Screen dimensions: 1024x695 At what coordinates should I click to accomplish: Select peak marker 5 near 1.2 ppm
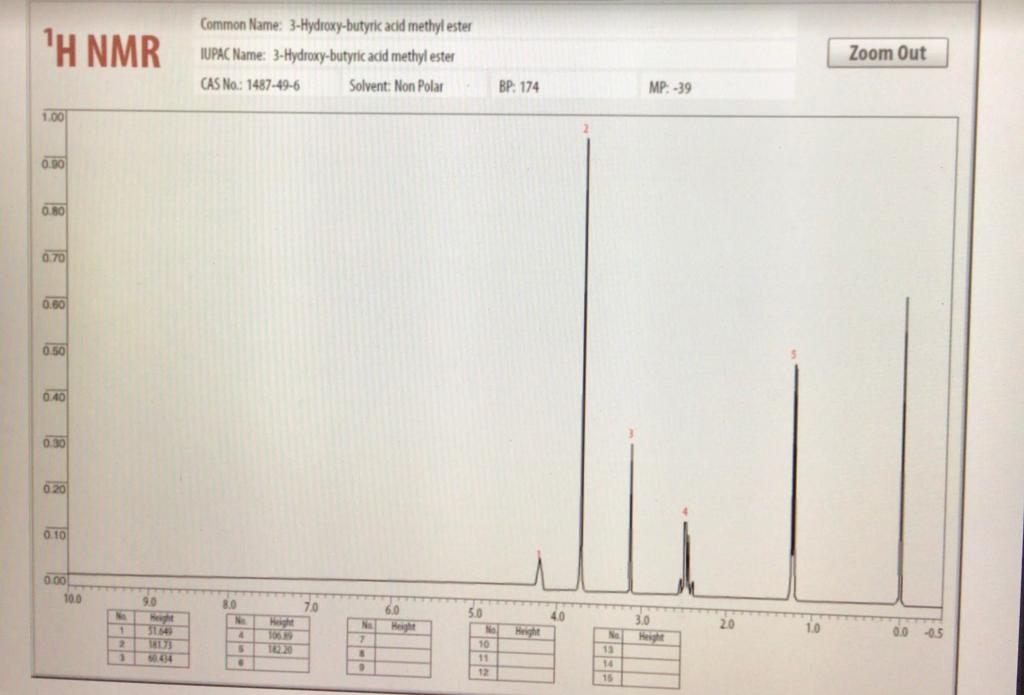795,355
